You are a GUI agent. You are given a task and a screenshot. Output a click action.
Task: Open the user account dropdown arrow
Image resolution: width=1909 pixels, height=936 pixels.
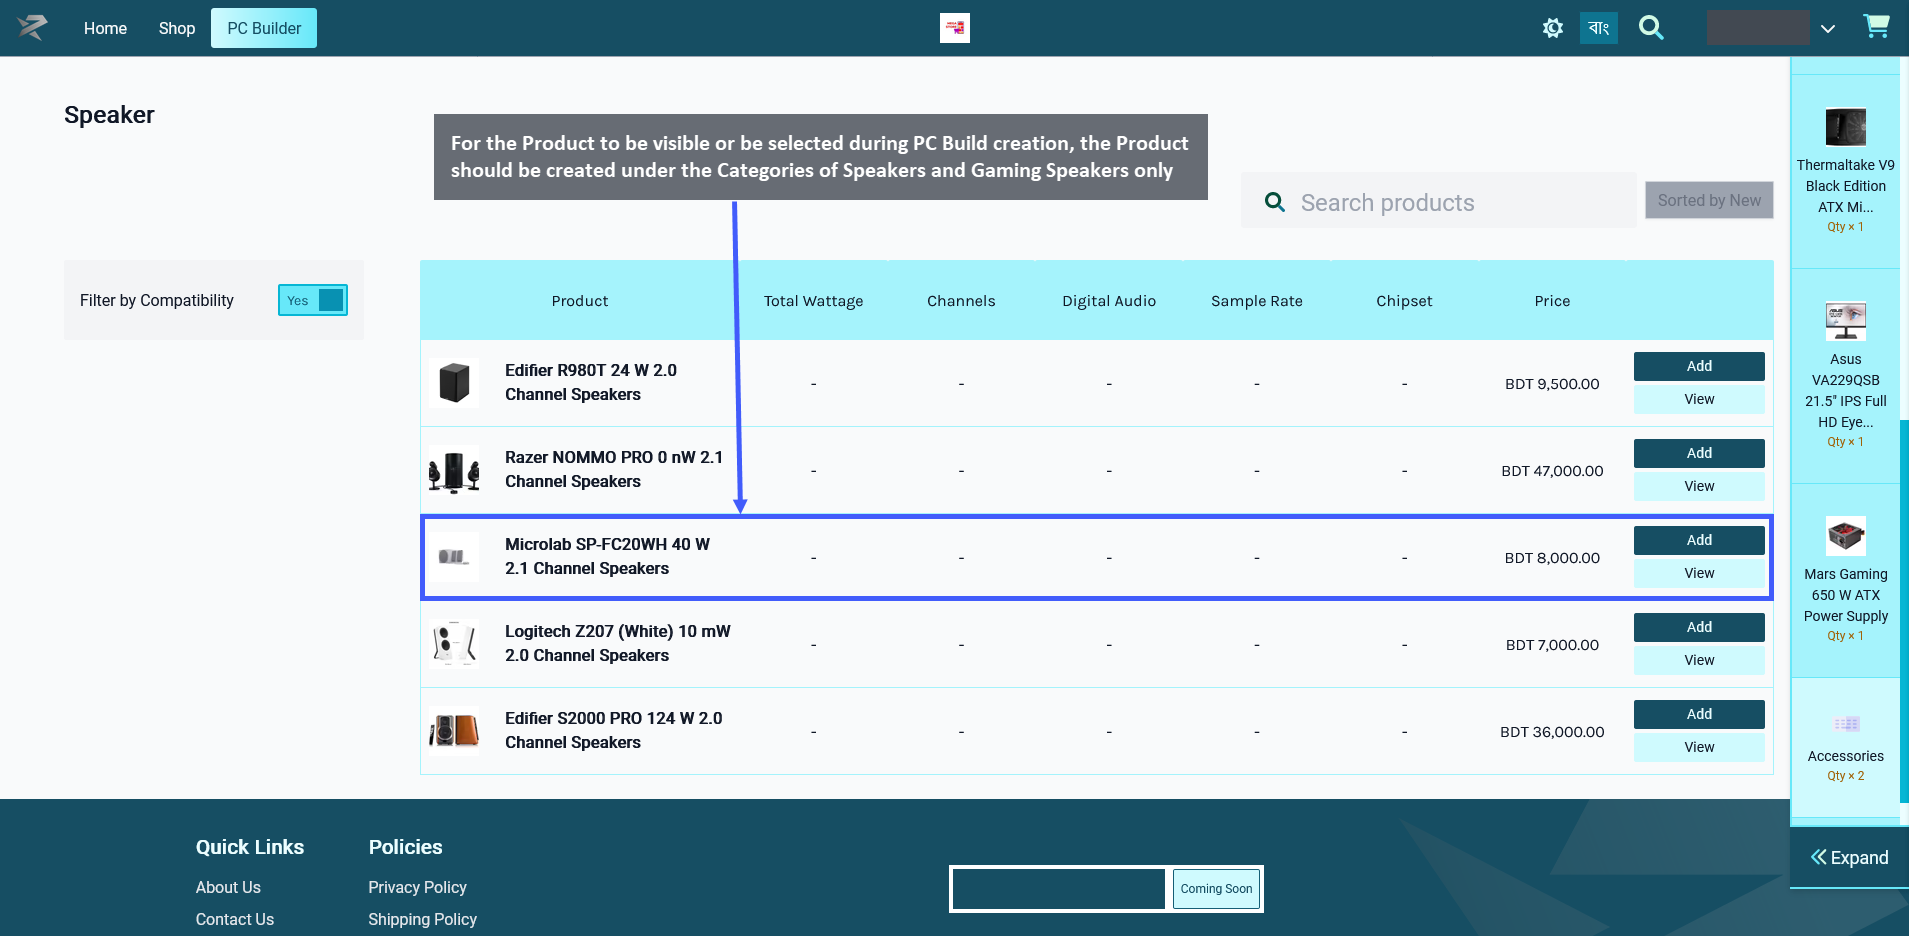(x=1828, y=29)
